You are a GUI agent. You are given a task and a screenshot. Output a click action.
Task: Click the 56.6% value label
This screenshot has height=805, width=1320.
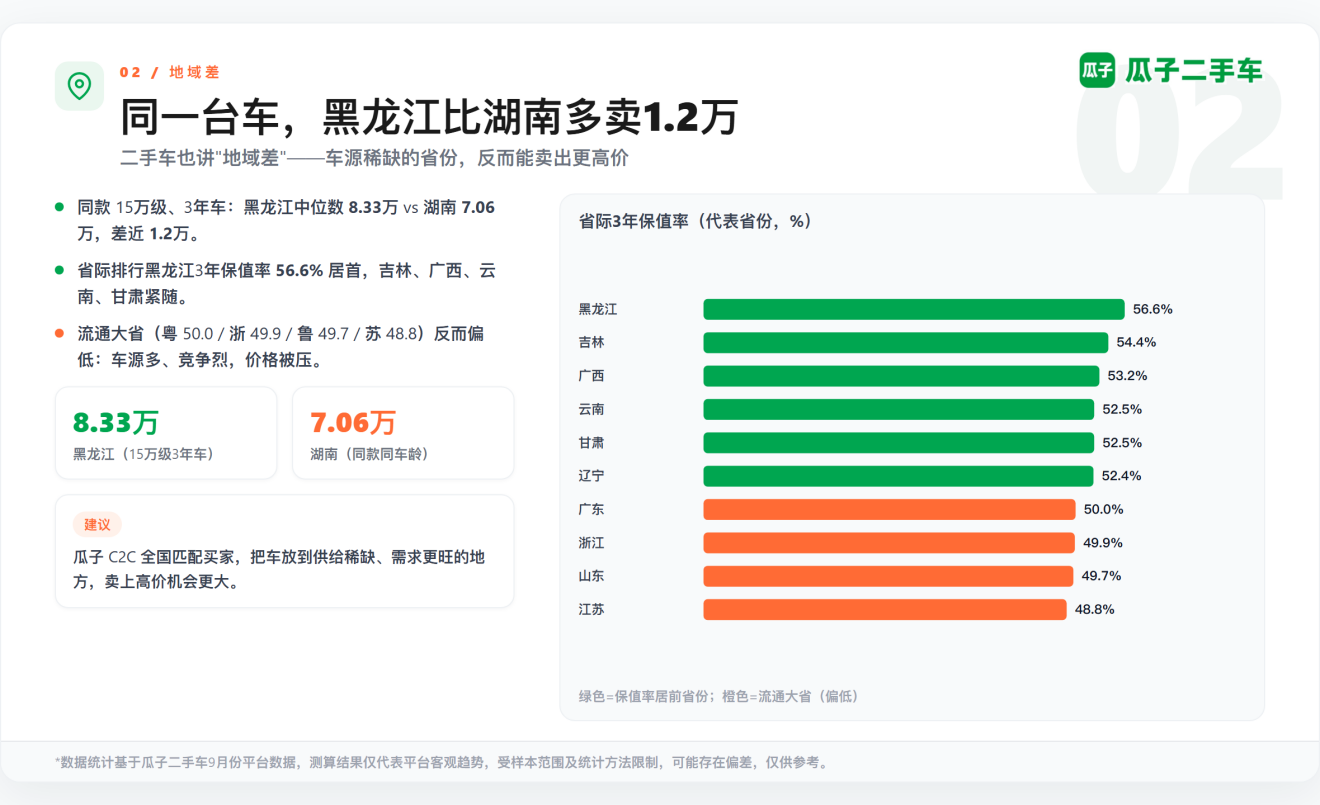1153,309
